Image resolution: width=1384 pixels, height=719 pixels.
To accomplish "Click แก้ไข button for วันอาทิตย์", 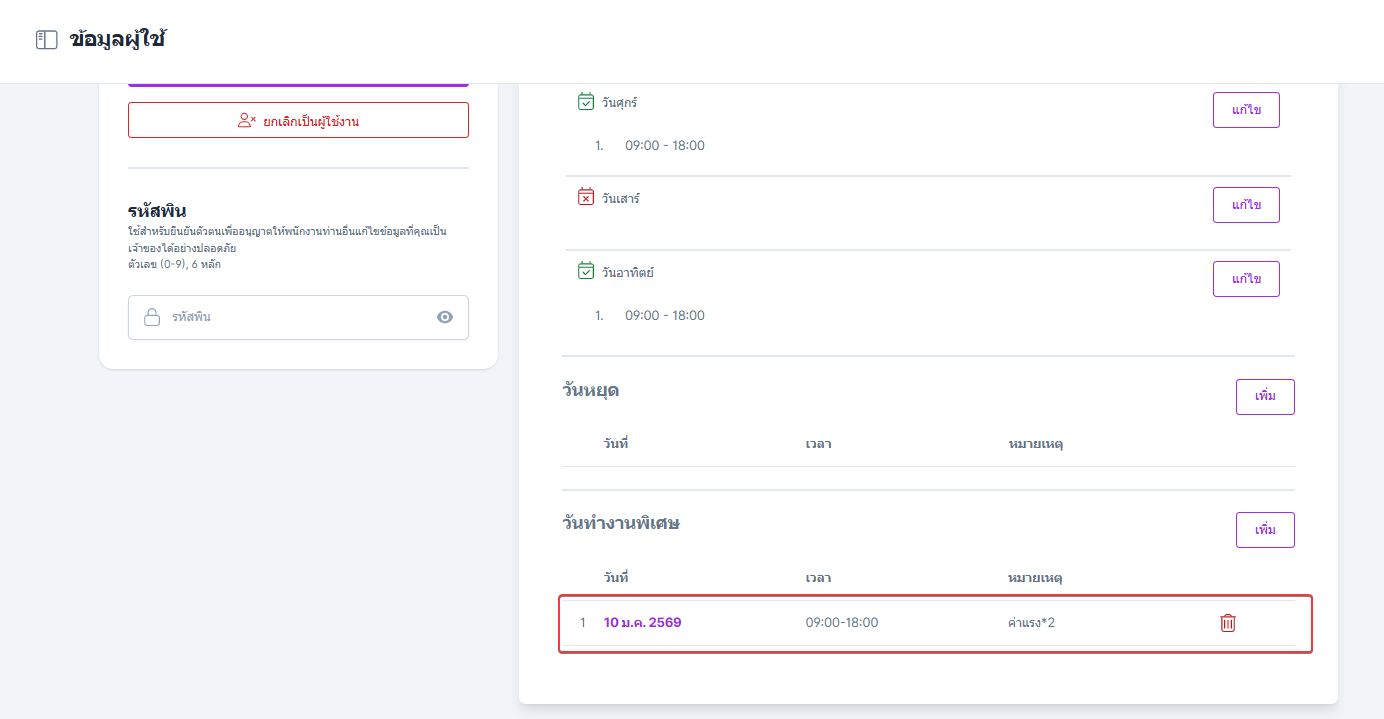I will click(x=1246, y=279).
